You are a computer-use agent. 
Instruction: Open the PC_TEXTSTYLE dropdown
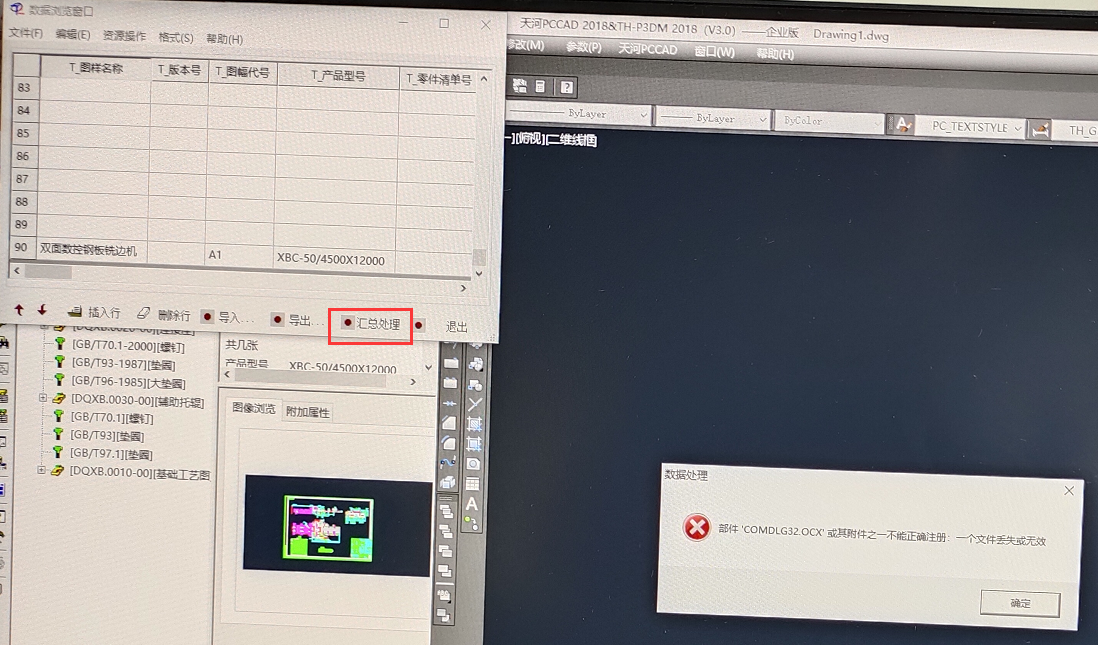[1017, 128]
